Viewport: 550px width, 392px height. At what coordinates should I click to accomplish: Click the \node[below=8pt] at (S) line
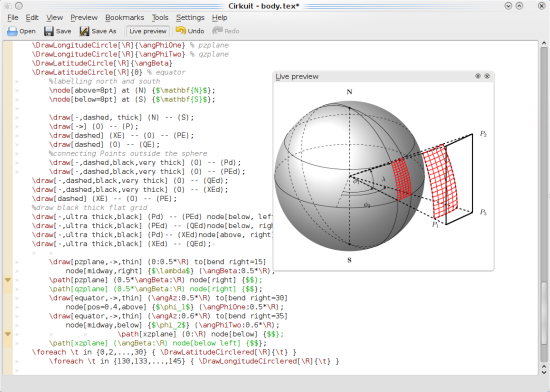point(132,100)
